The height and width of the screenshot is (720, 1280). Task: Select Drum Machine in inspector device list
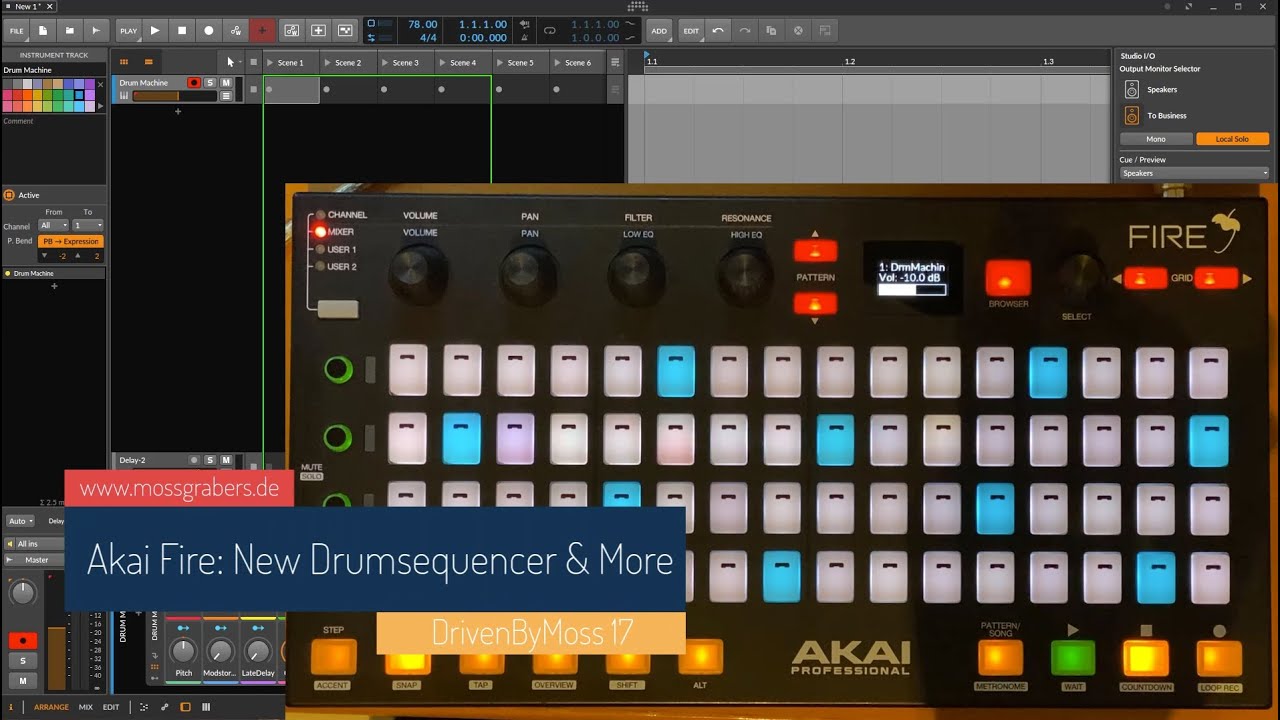coord(53,273)
